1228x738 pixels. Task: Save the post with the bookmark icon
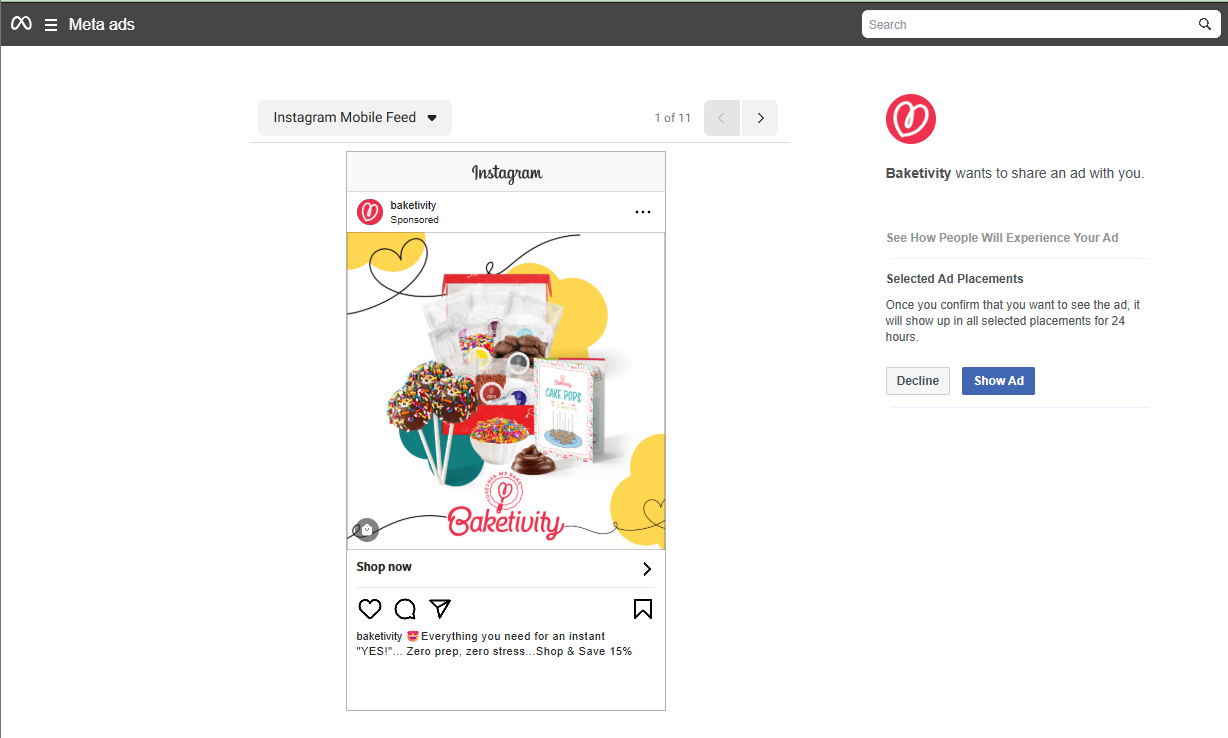(643, 608)
